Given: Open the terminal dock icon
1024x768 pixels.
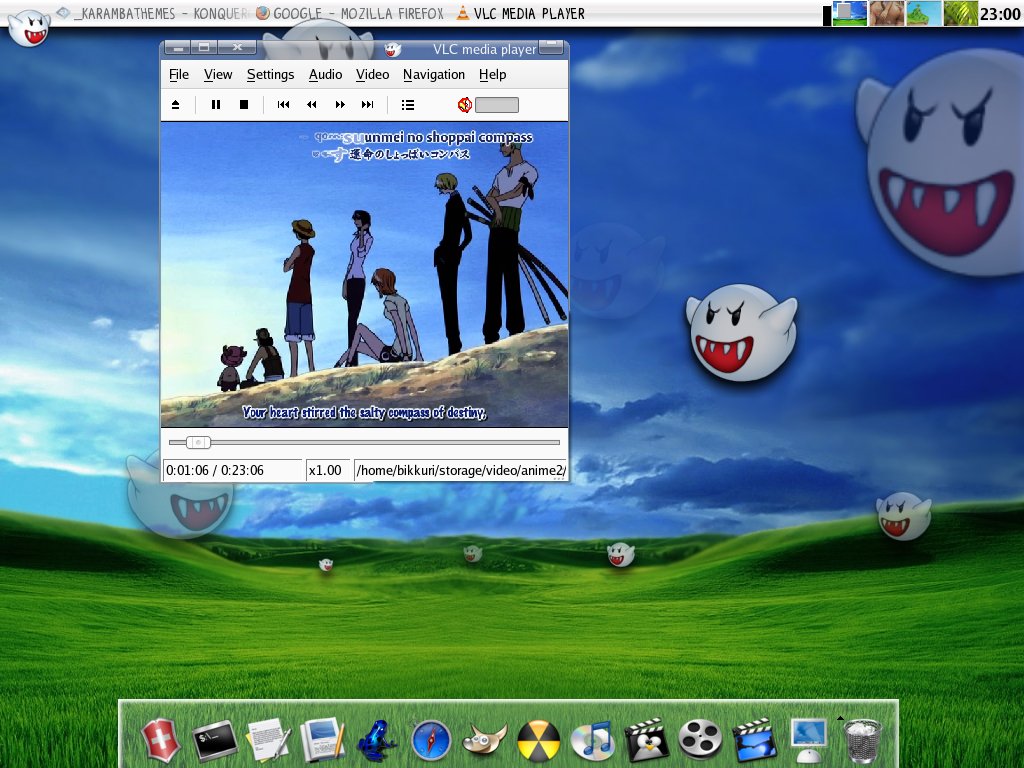Looking at the screenshot, I should click(214, 740).
